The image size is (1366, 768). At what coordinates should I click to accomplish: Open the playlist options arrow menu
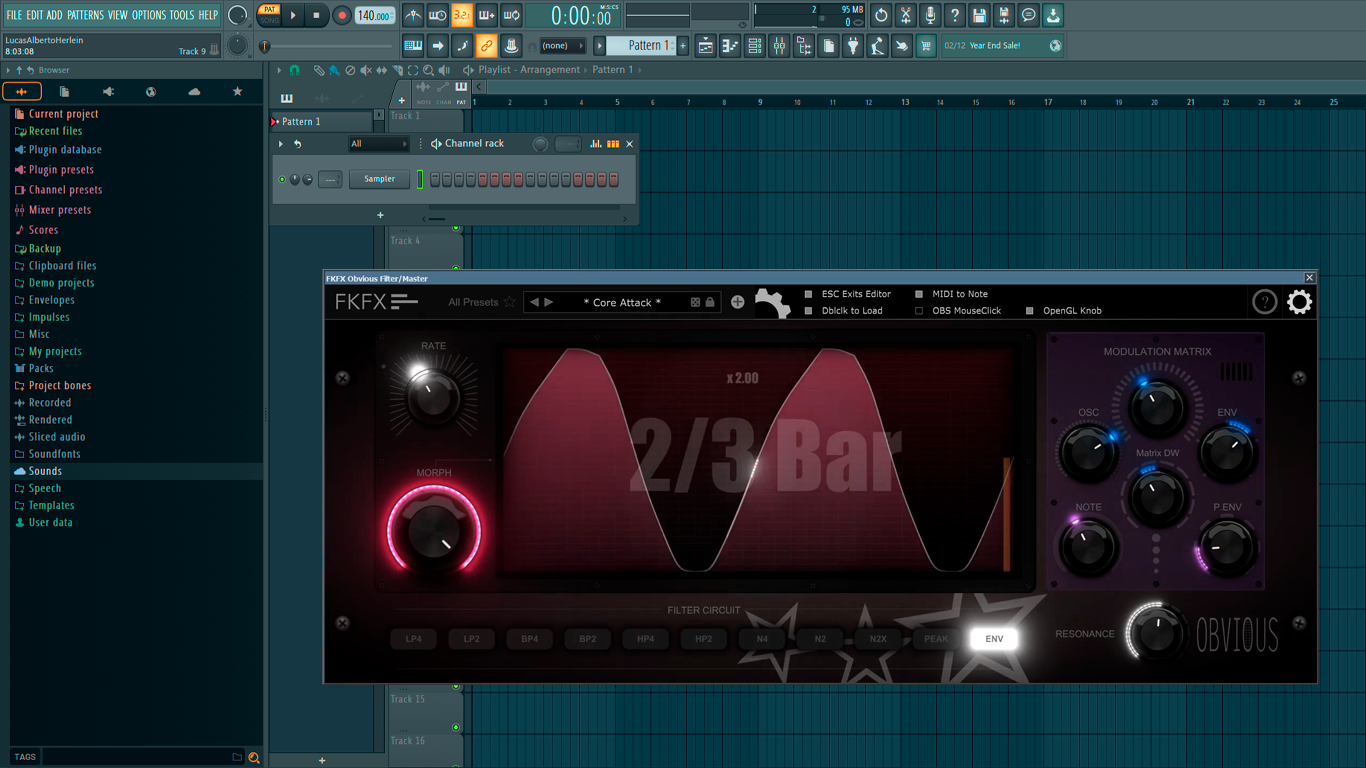point(280,70)
